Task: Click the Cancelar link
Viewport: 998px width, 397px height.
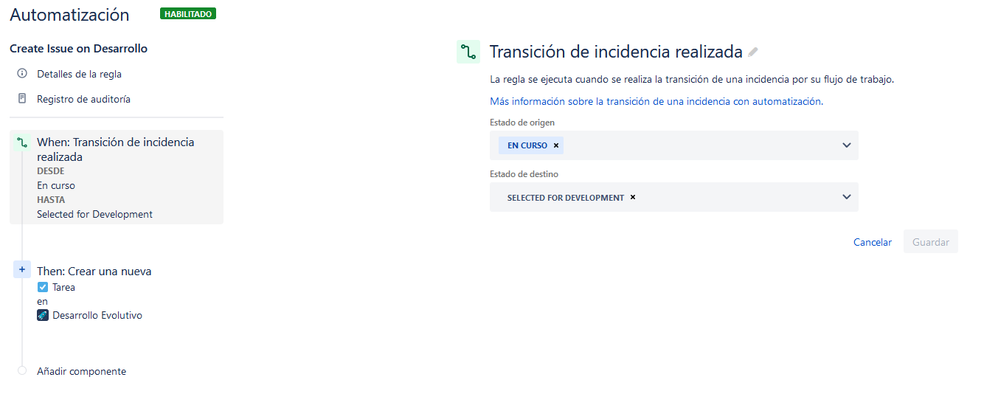Action: (x=873, y=242)
